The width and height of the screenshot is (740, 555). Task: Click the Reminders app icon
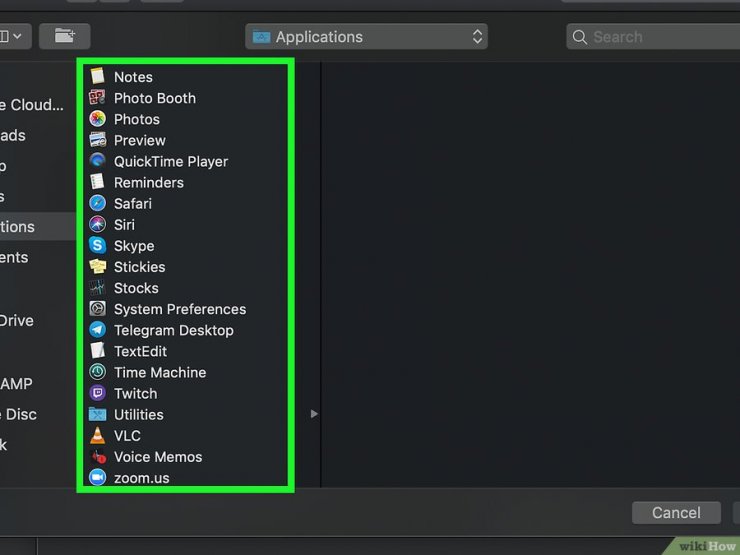(x=97, y=182)
